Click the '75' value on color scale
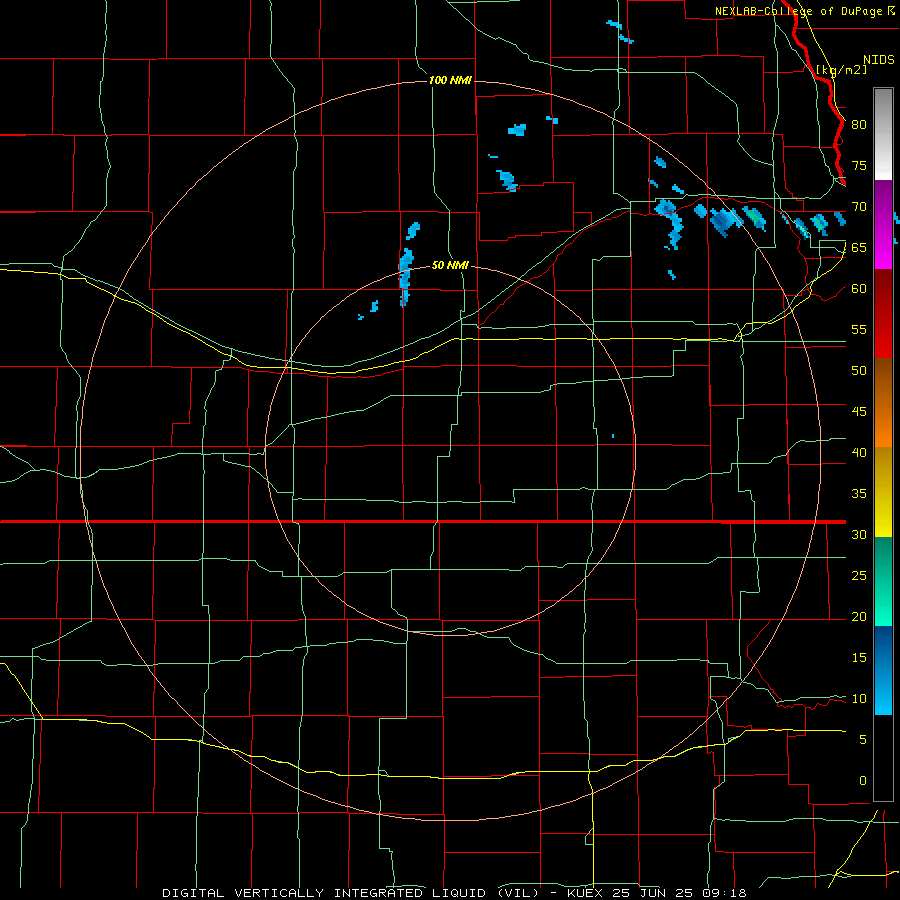 click(859, 165)
